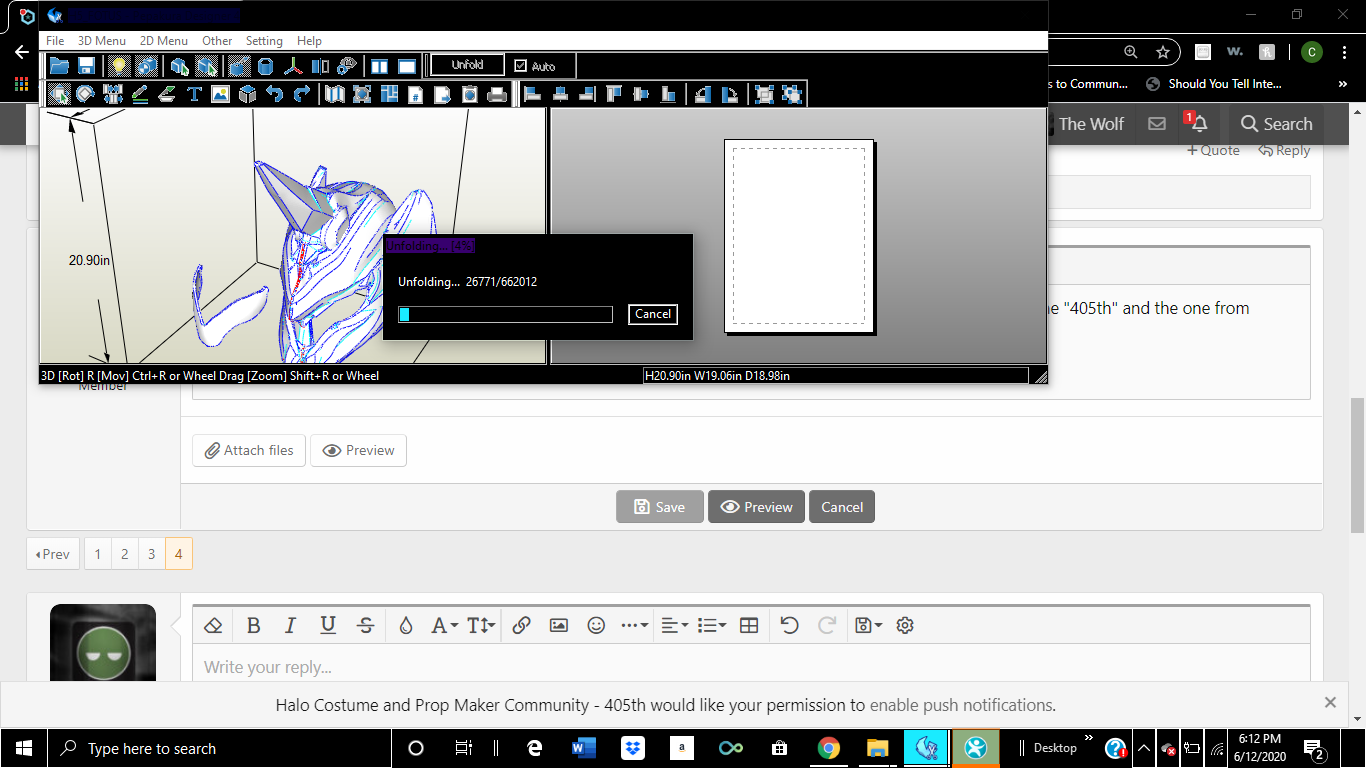
Task: Click the Prev page link
Action: 53,553
